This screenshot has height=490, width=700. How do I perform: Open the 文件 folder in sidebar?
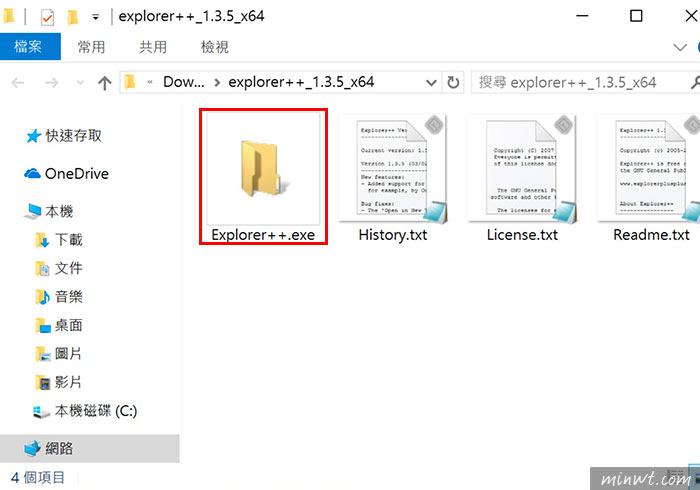(x=59, y=268)
